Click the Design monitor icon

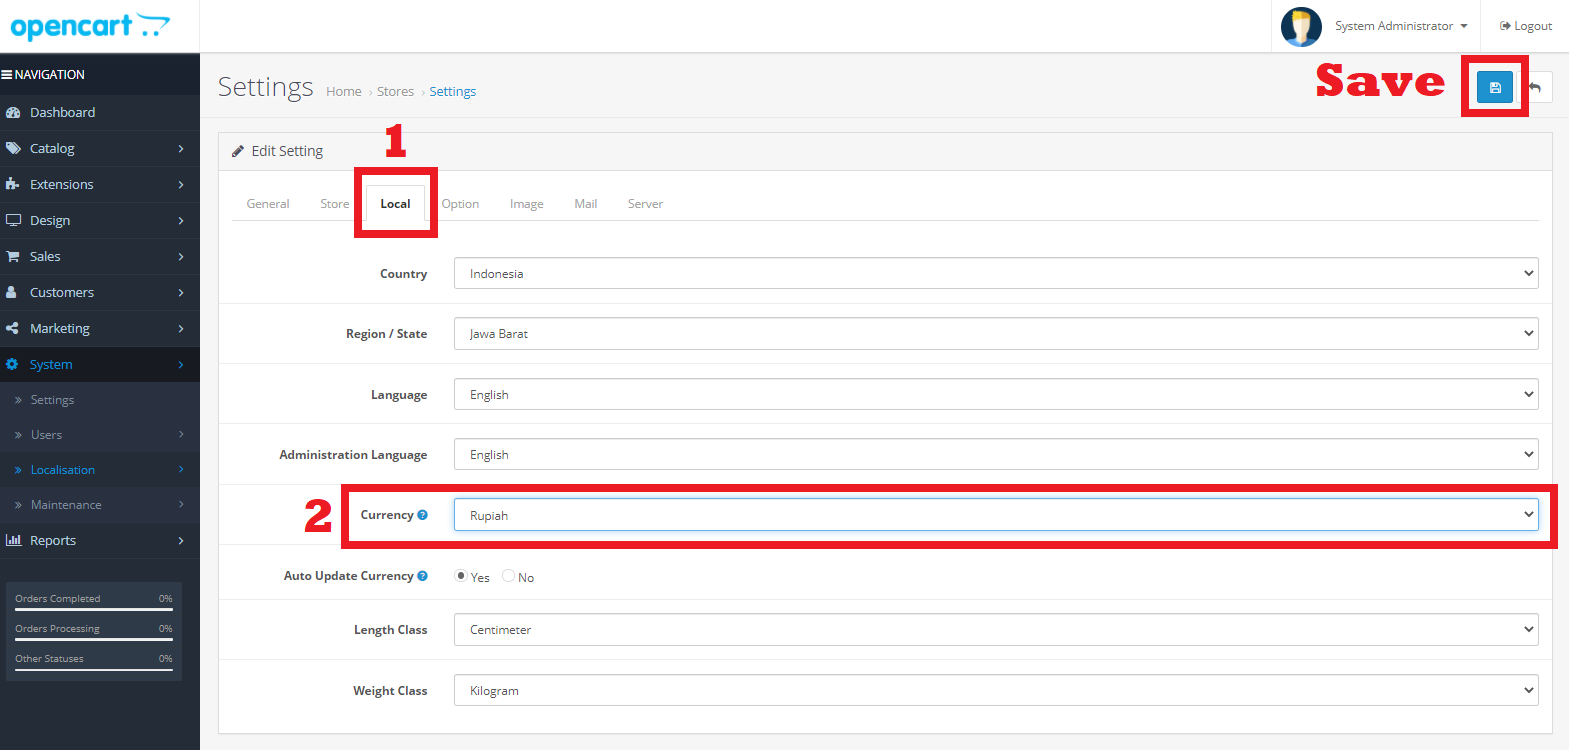click(13, 220)
